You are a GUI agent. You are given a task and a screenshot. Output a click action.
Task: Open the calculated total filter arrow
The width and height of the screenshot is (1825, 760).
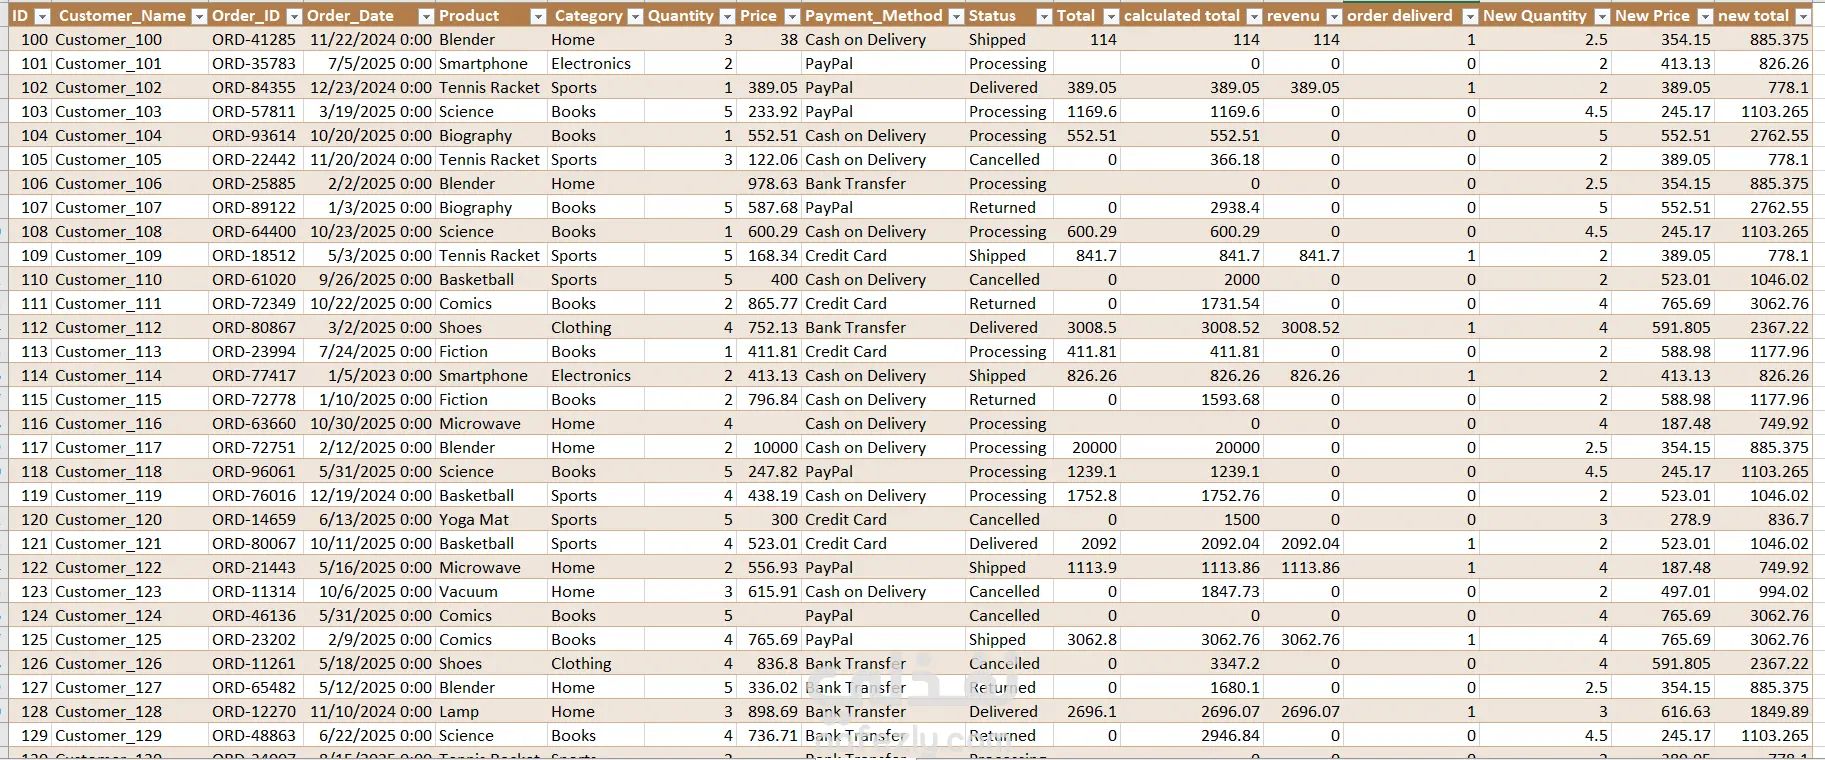tap(1254, 16)
